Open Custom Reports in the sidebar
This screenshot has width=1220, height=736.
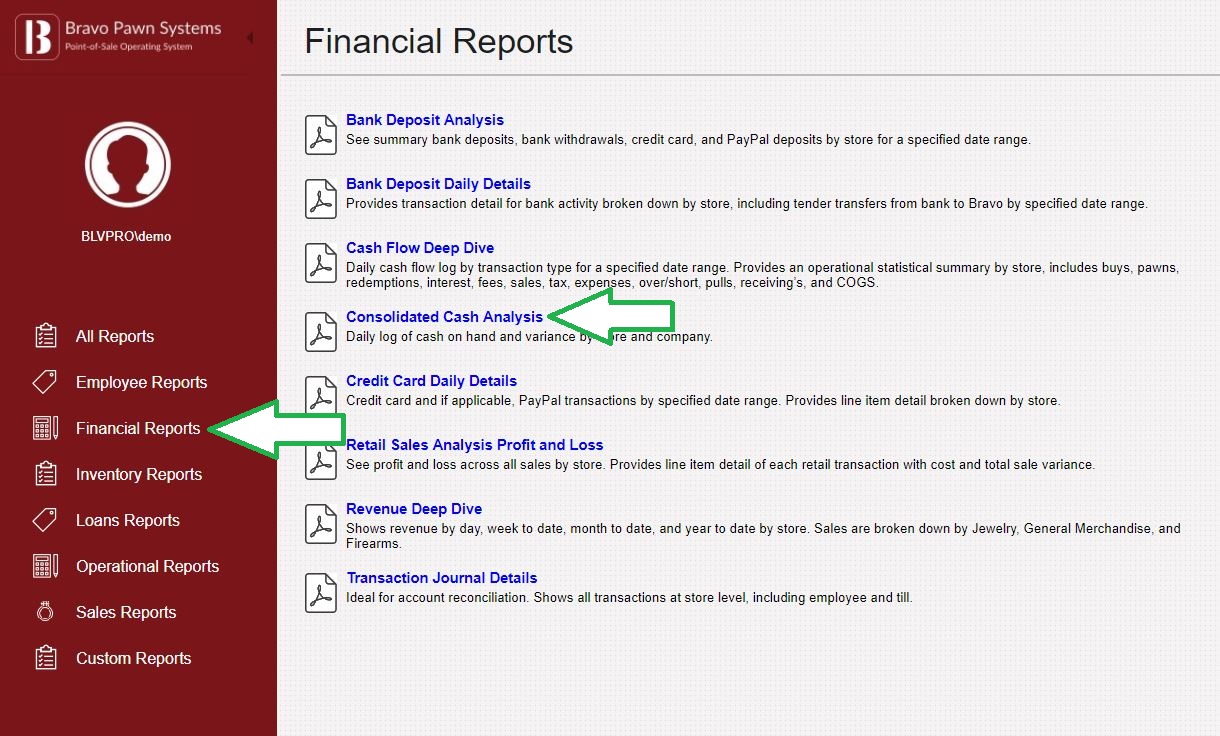(133, 658)
